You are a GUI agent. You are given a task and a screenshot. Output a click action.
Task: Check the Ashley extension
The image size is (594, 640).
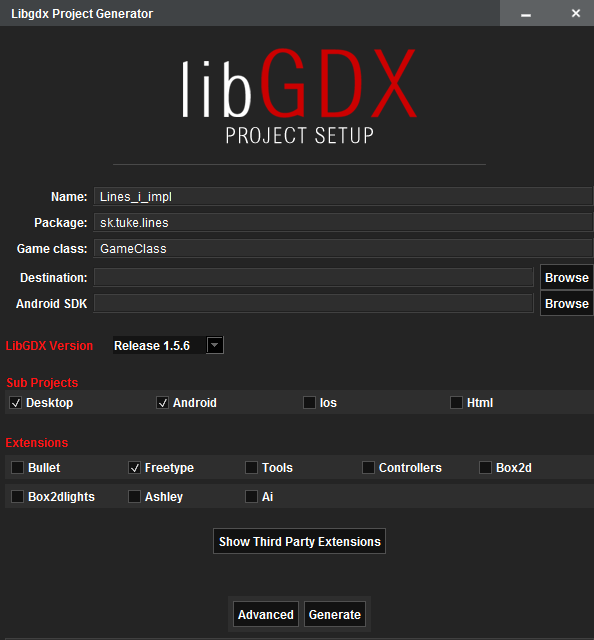(134, 496)
